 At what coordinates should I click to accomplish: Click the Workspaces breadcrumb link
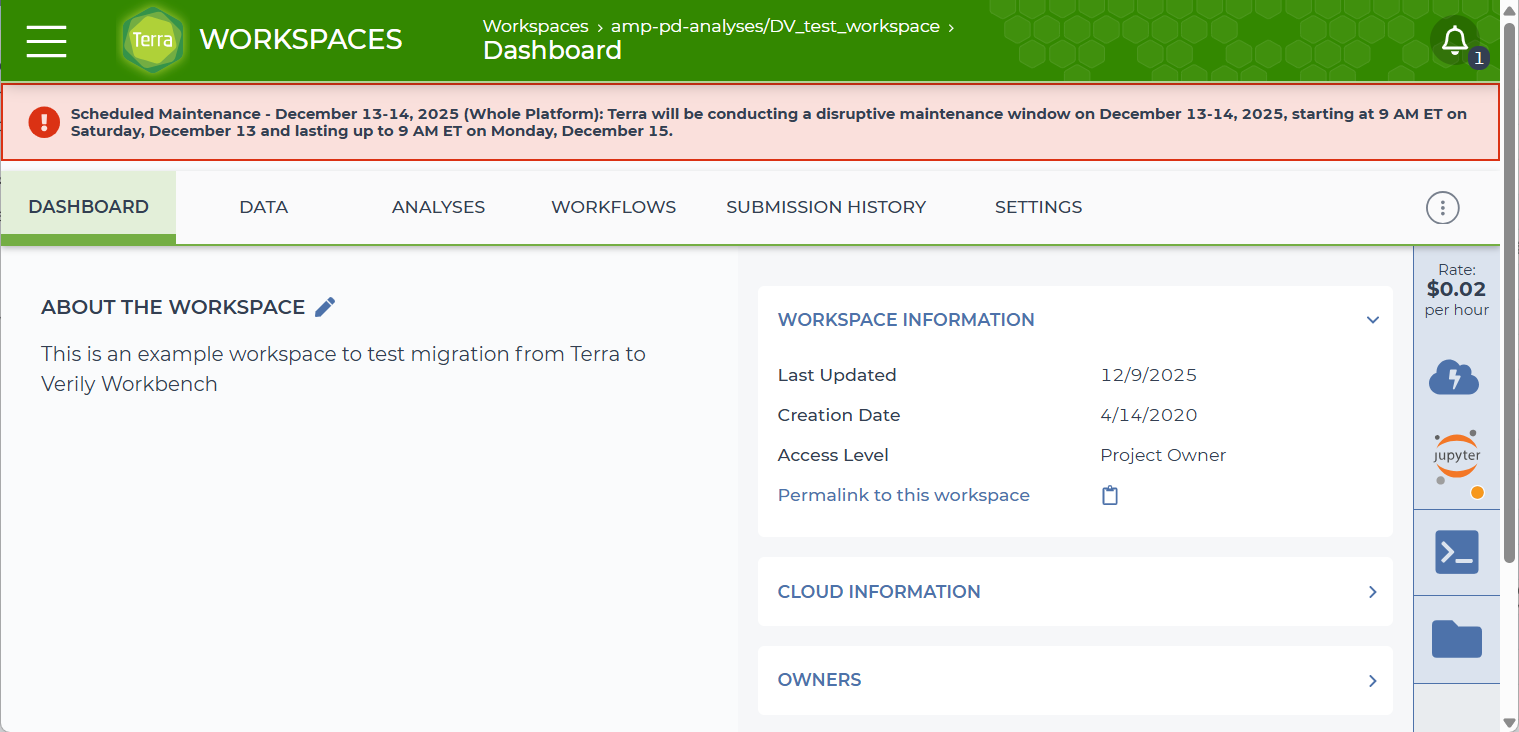click(x=535, y=26)
